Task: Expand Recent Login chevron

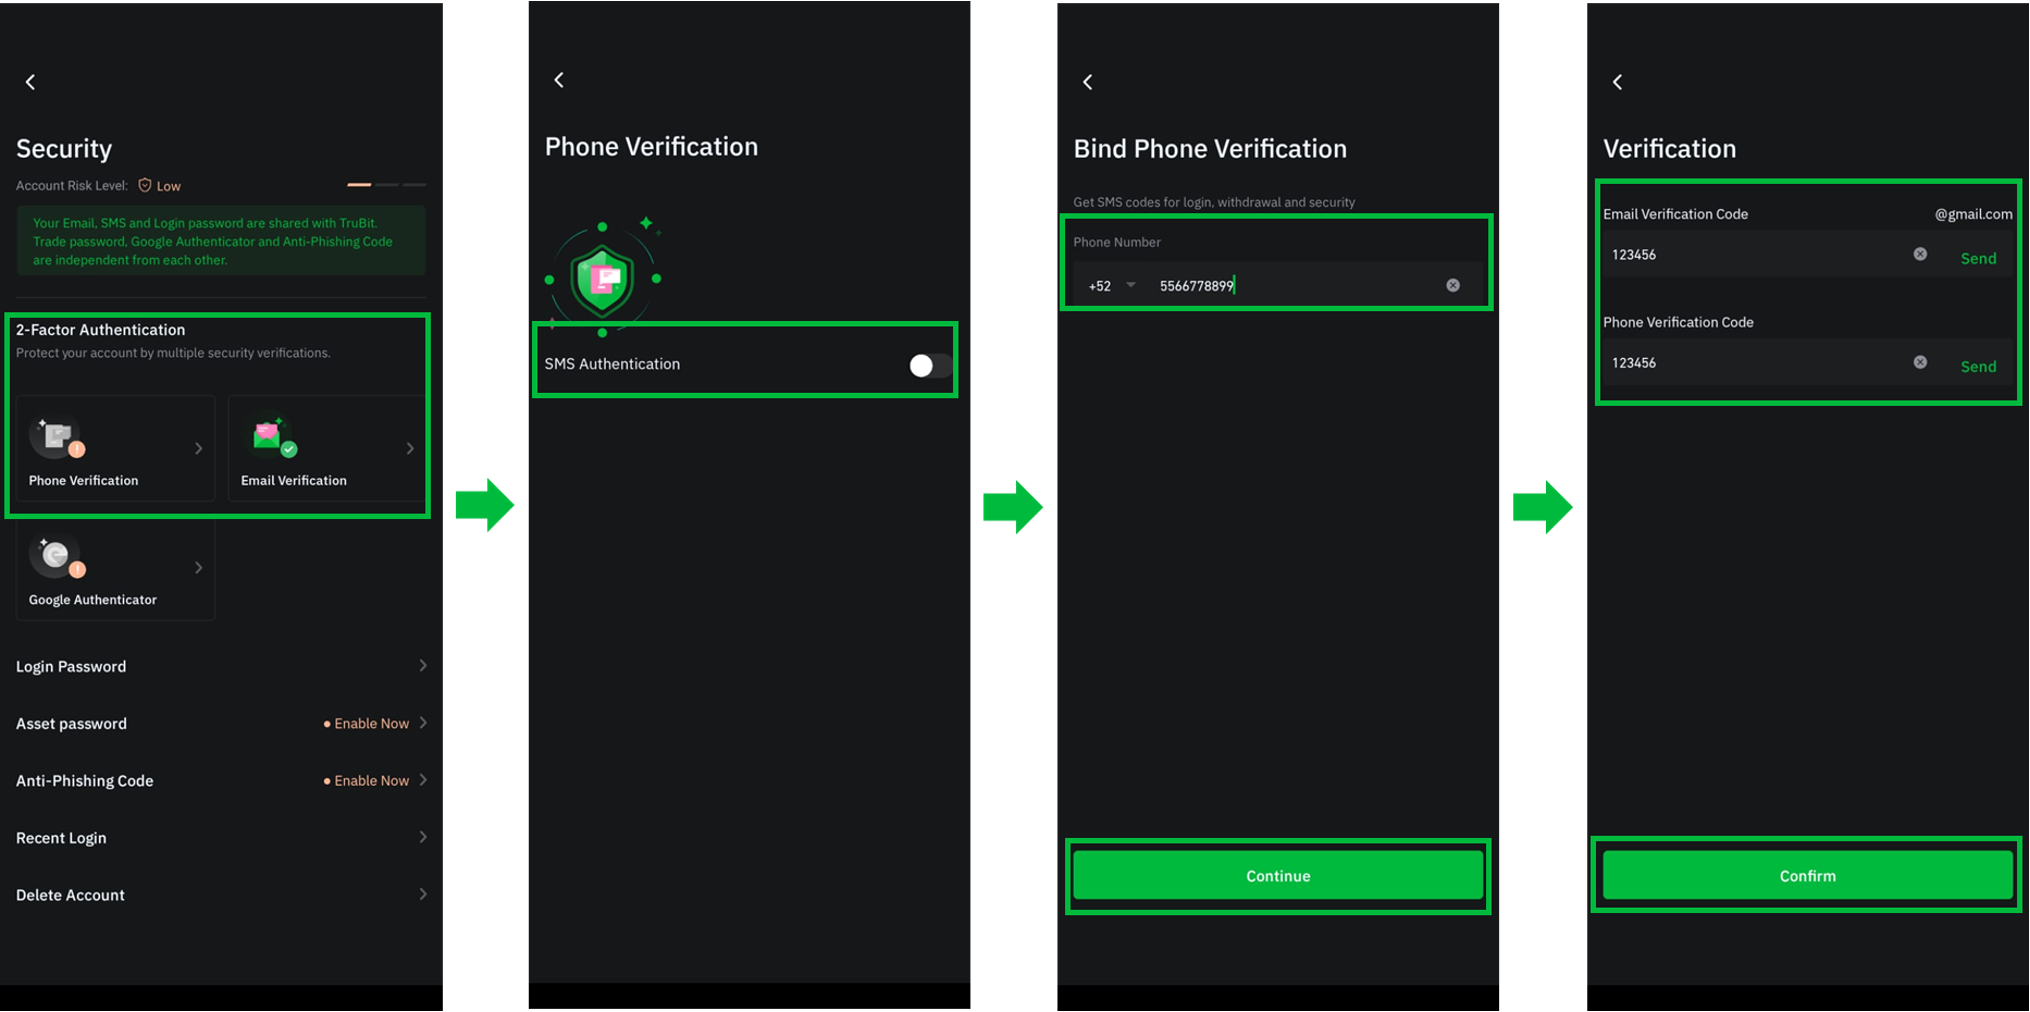Action: 423,837
